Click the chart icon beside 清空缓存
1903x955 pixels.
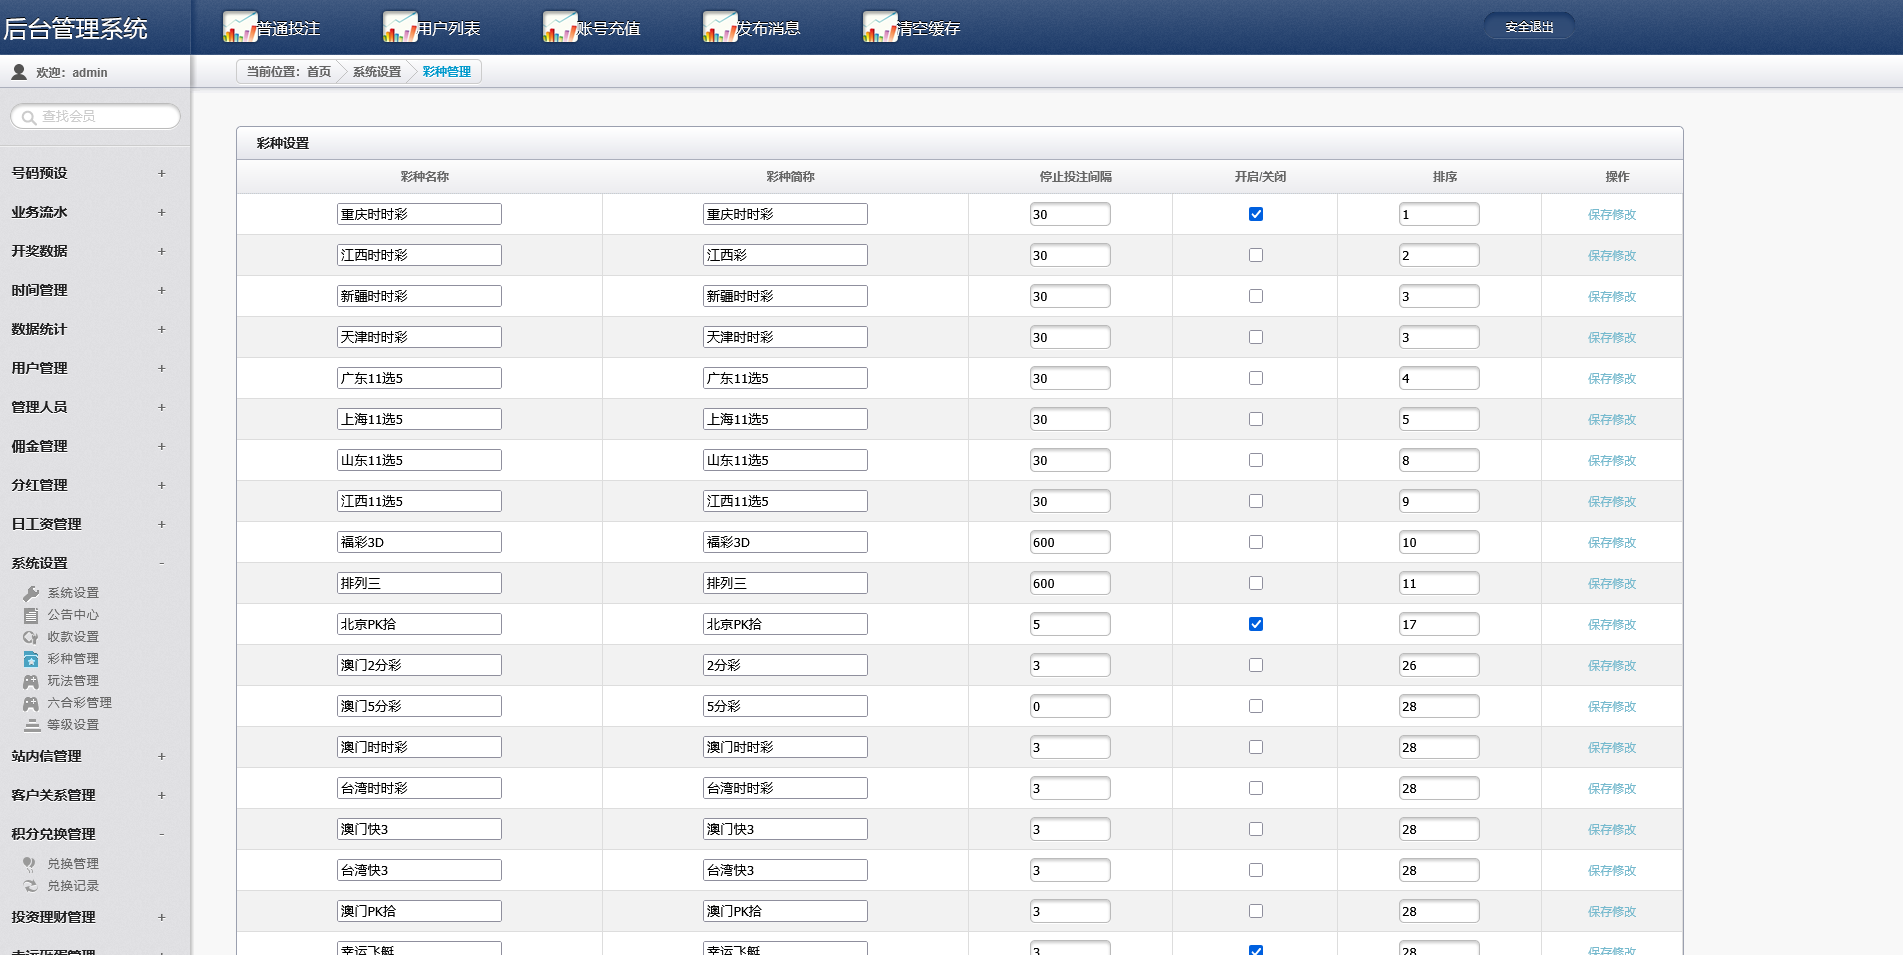coord(880,27)
